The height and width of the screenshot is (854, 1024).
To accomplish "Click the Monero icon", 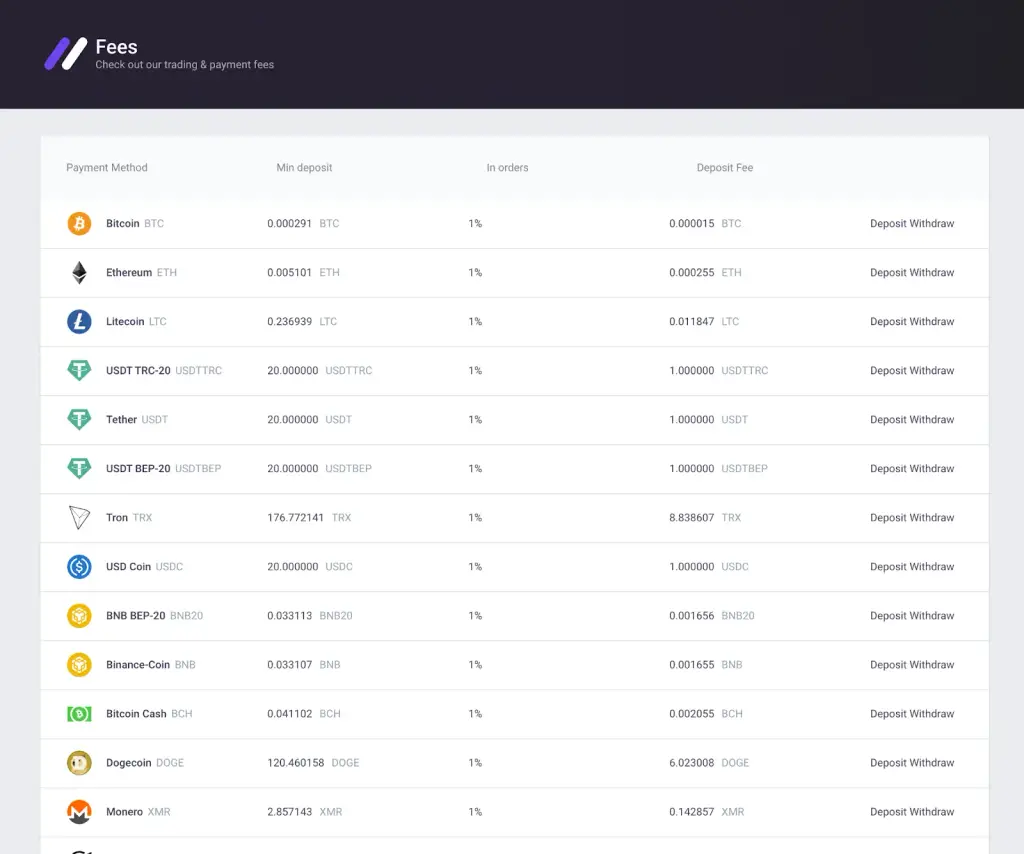I will [x=79, y=812].
